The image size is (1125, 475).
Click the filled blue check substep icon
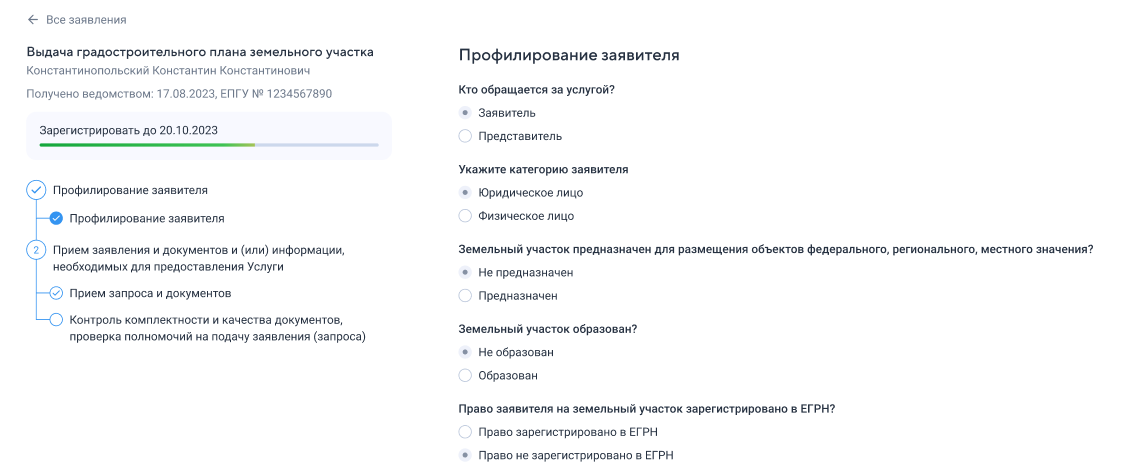click(x=56, y=218)
